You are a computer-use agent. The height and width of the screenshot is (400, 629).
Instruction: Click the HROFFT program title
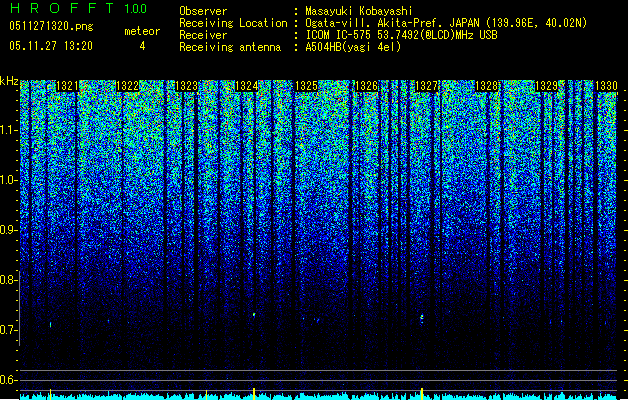point(62,8)
